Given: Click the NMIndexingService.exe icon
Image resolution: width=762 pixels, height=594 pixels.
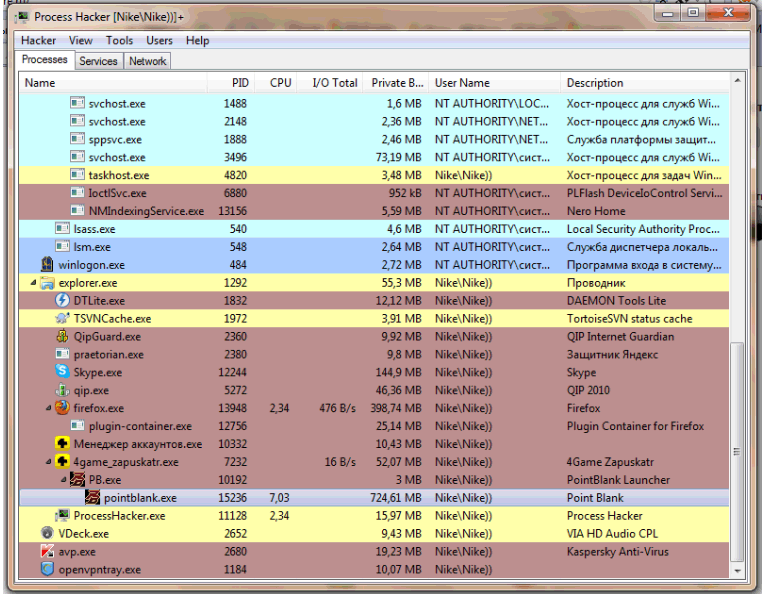Looking at the screenshot, I should click(77, 210).
